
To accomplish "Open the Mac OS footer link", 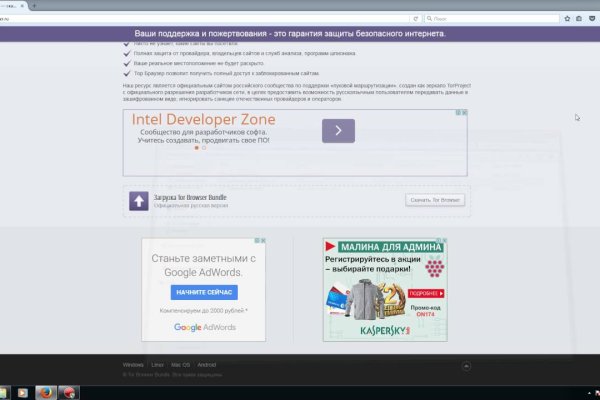I will (181, 365).
